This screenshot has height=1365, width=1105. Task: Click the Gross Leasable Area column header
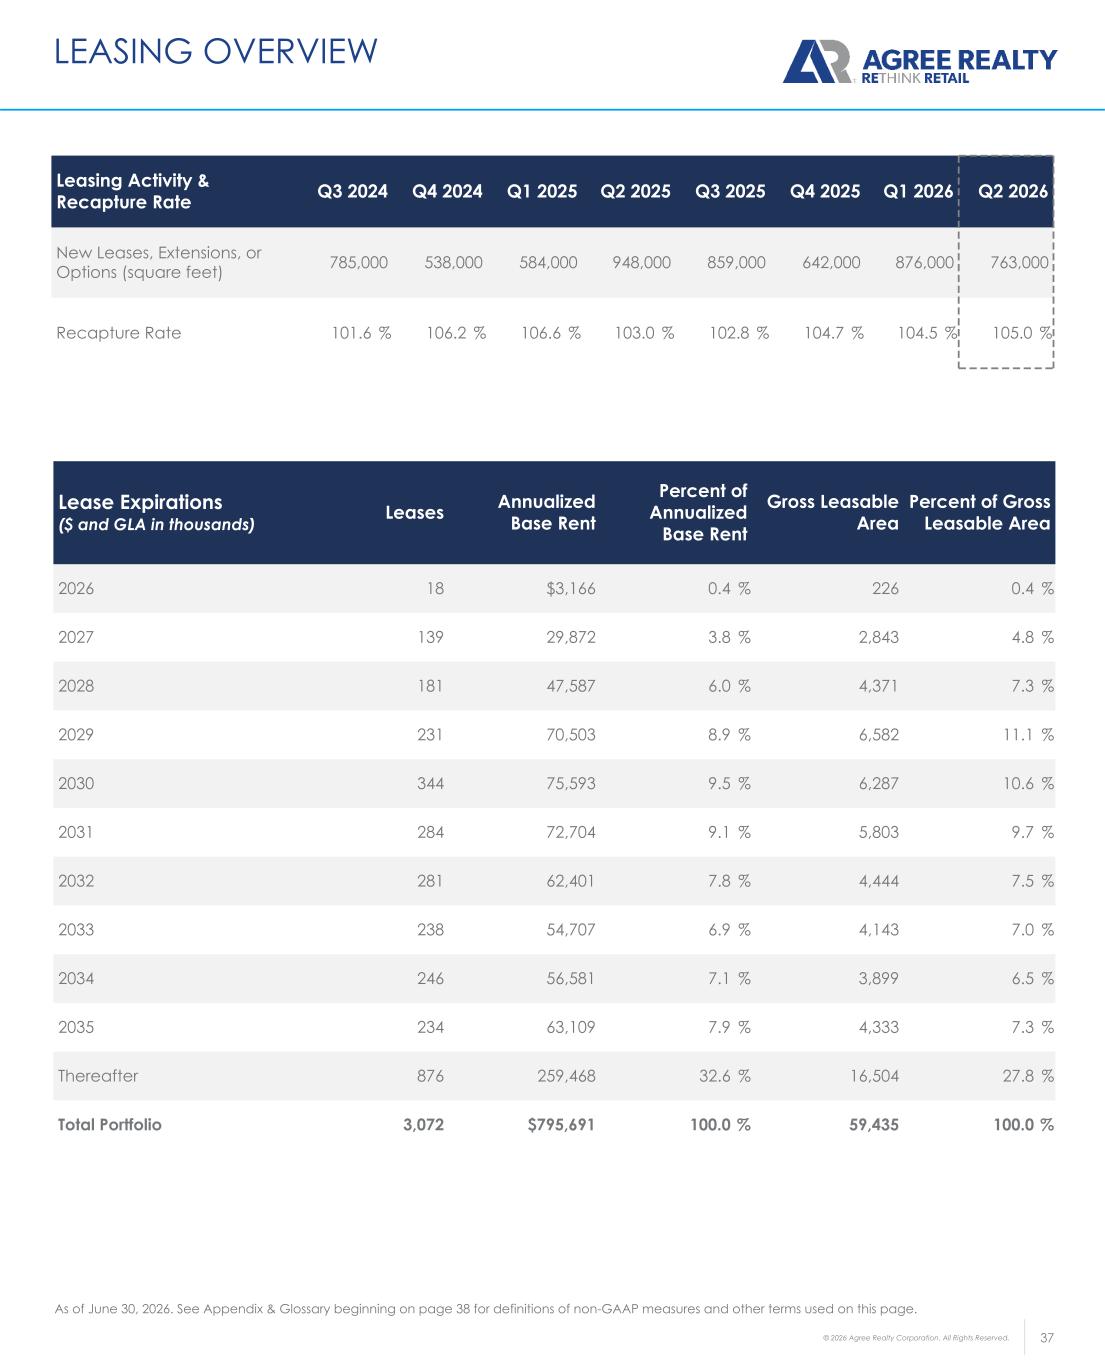832,512
